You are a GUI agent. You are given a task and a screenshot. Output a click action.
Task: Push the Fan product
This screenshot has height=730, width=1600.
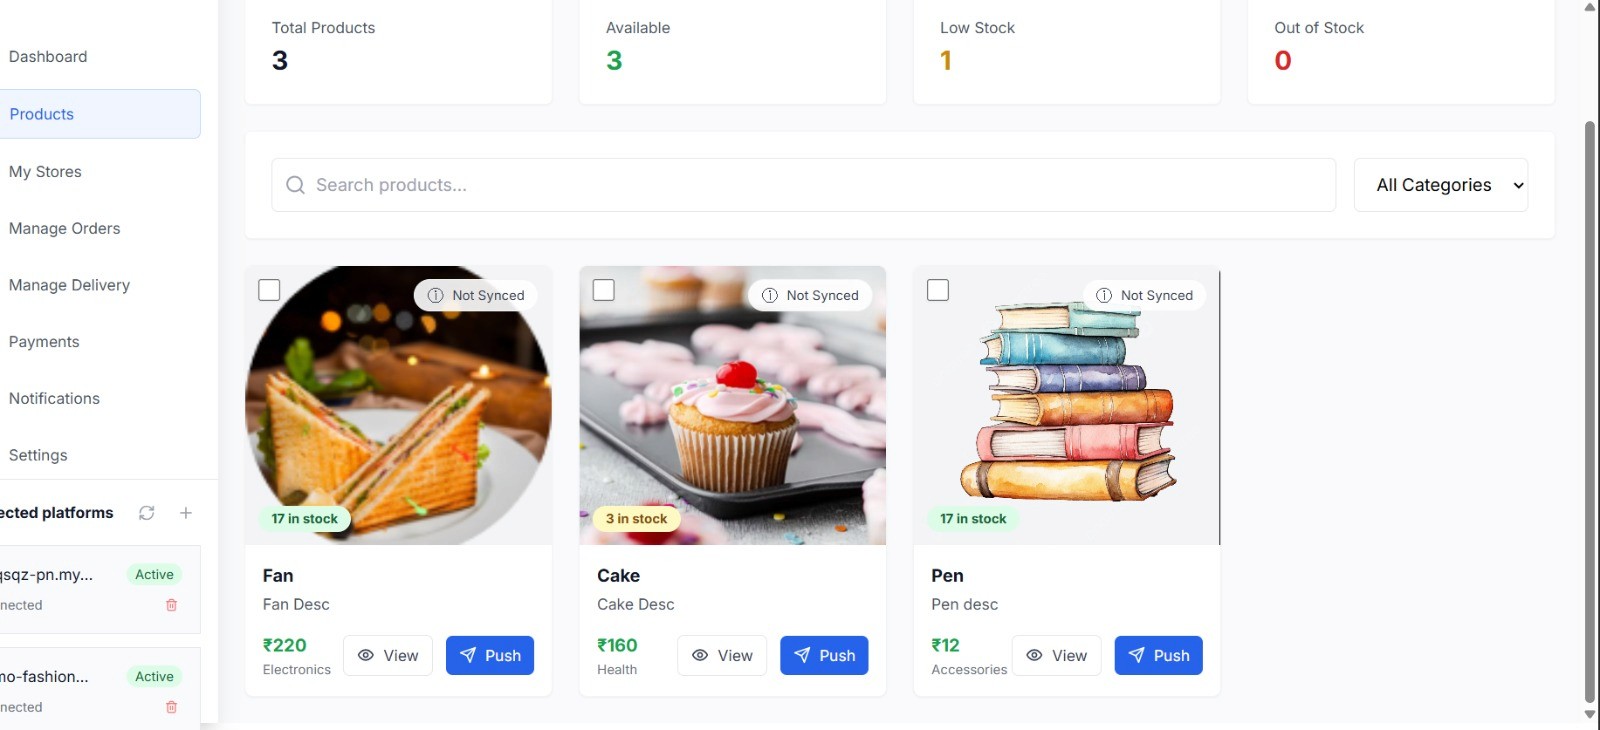pos(490,656)
